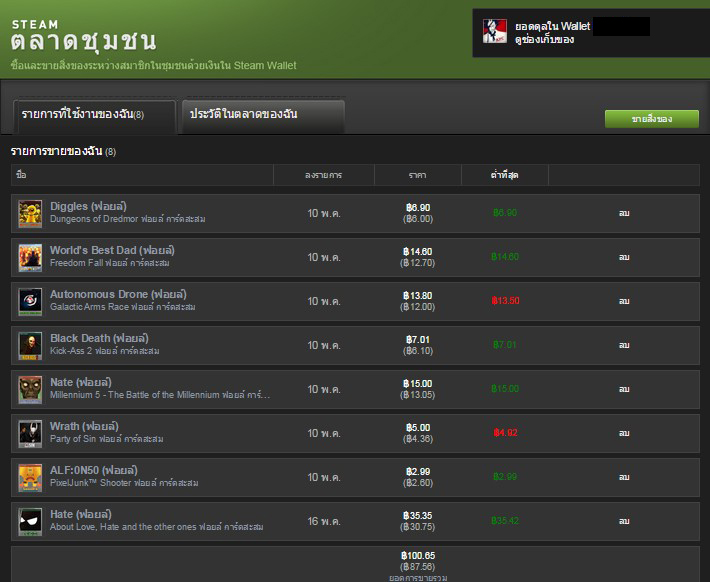Remove the Wrath listing
The height and width of the screenshot is (582, 710).
tap(624, 433)
